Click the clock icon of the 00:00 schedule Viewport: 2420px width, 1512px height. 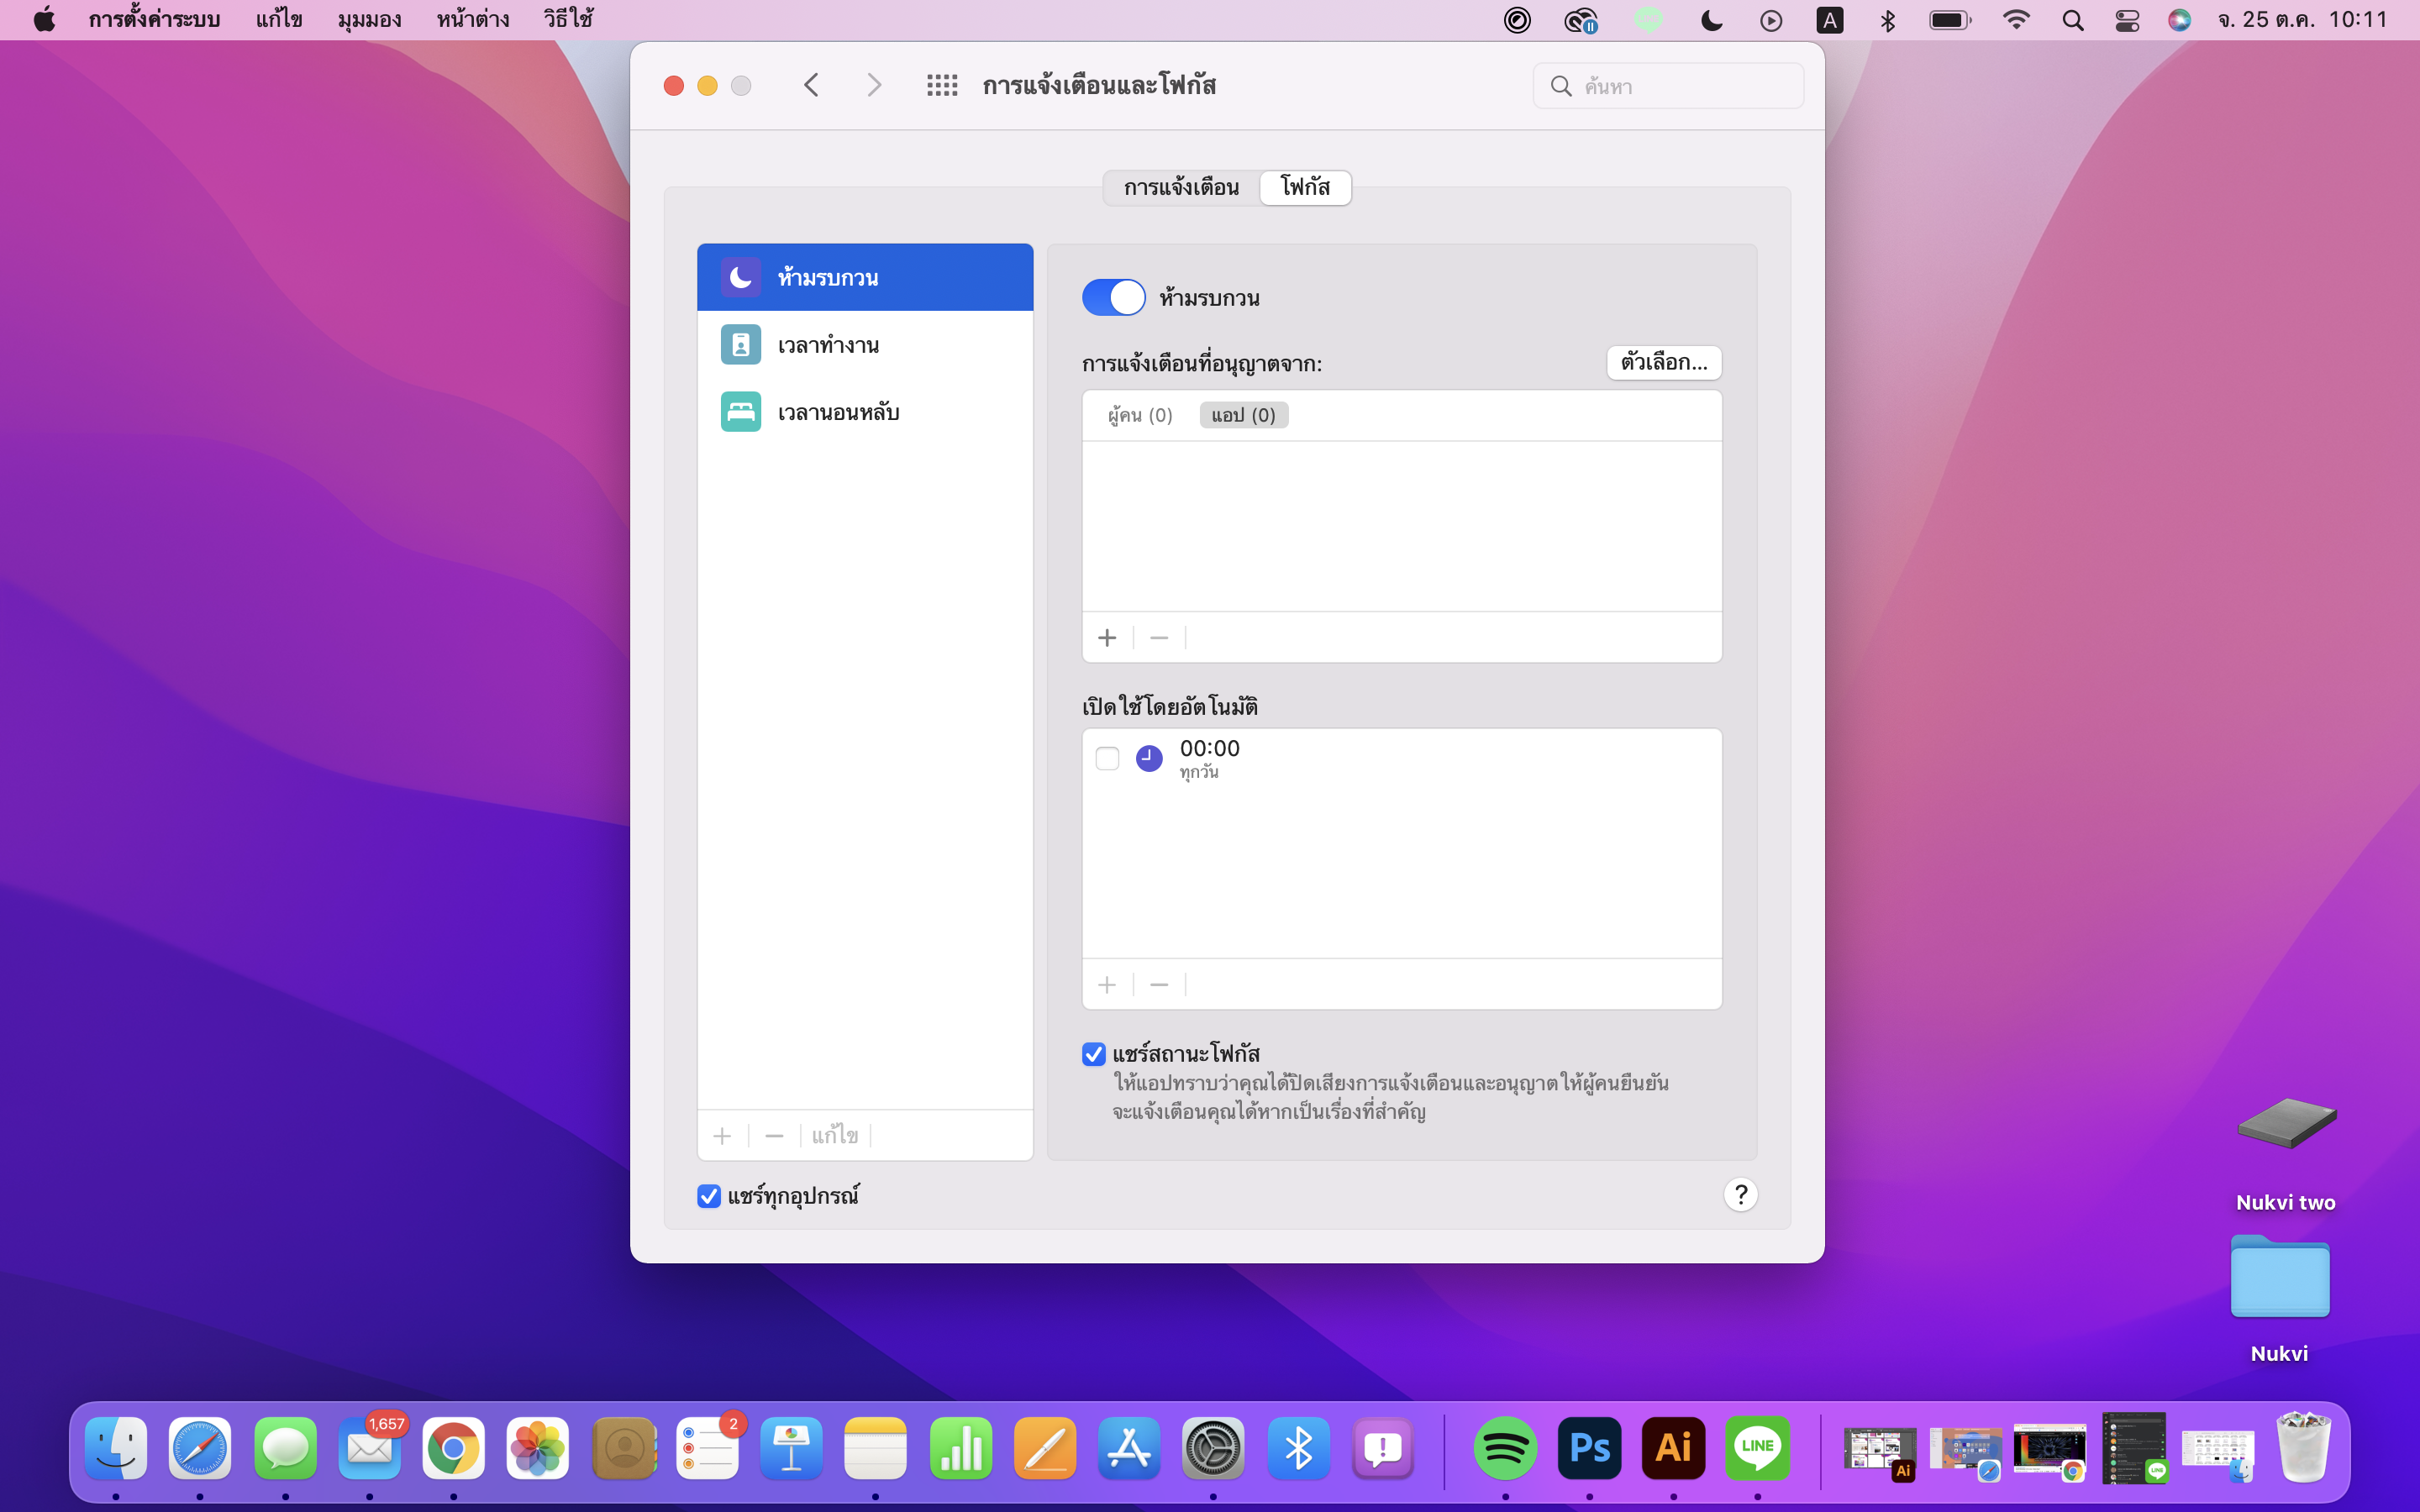click(x=1149, y=758)
